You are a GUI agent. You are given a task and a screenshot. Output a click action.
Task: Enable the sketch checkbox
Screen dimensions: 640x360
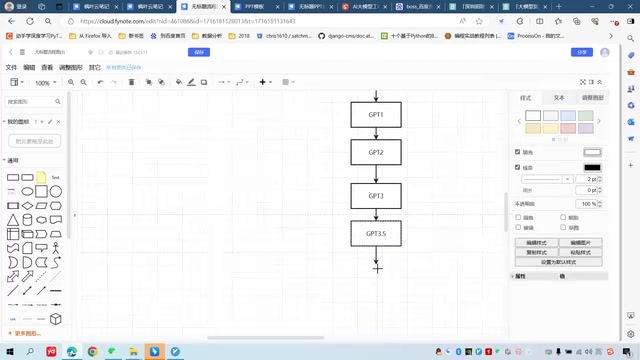point(563,227)
